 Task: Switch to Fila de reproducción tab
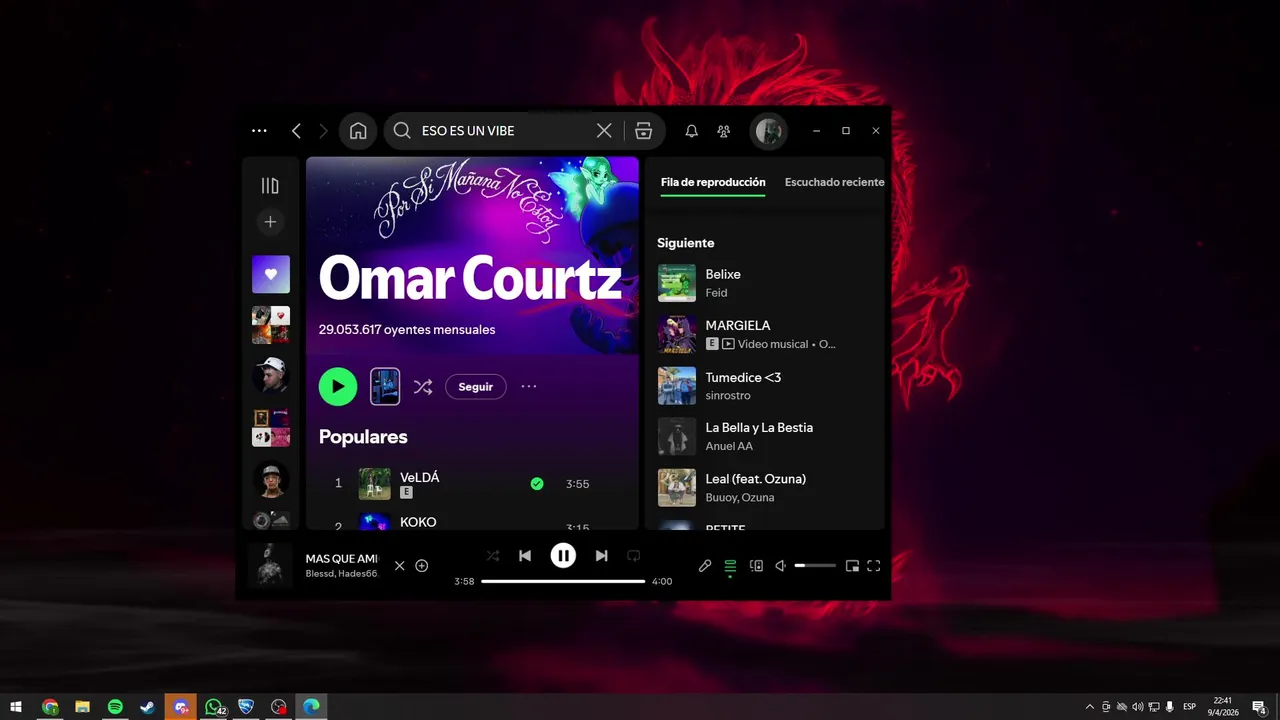click(x=713, y=182)
